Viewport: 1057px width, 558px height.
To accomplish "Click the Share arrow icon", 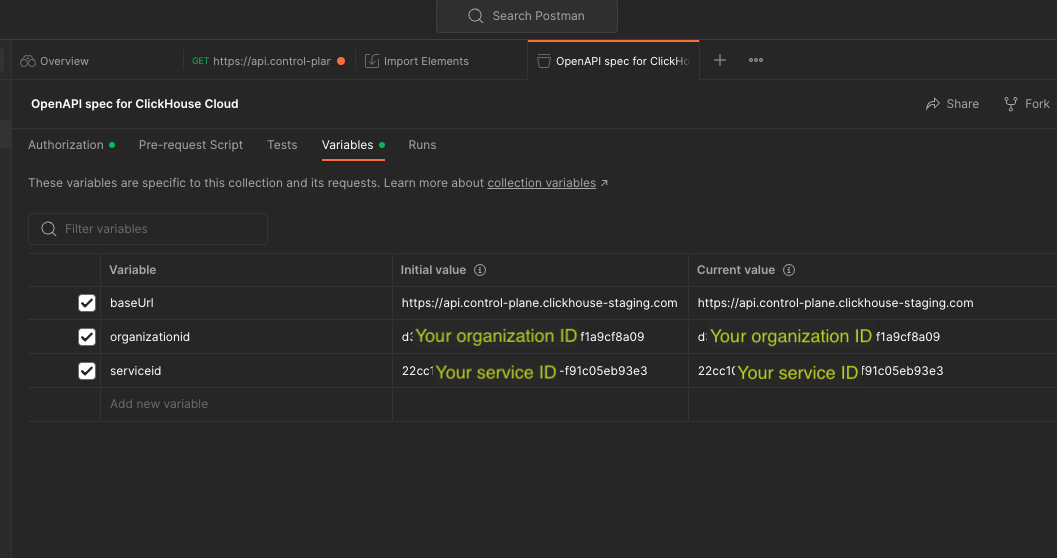I will click(933, 104).
